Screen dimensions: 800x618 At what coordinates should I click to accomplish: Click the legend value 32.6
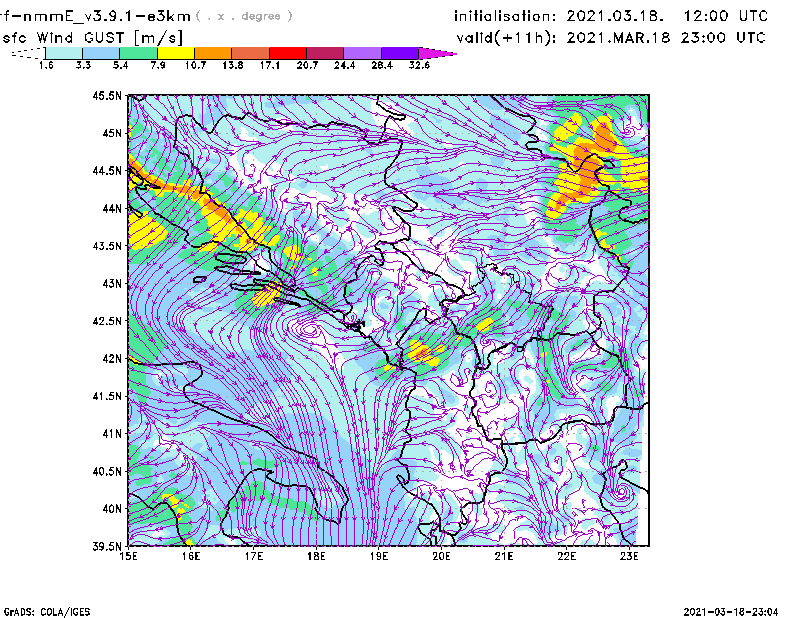[x=419, y=65]
